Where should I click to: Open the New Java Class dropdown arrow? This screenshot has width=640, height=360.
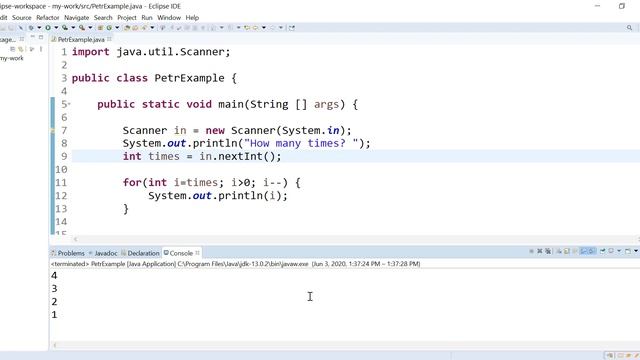point(117,28)
